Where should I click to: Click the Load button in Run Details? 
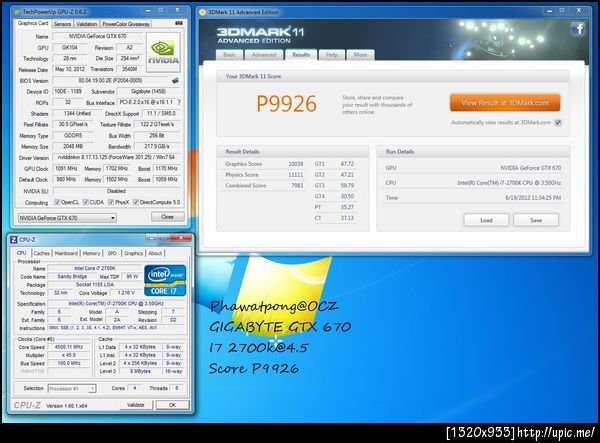486,220
